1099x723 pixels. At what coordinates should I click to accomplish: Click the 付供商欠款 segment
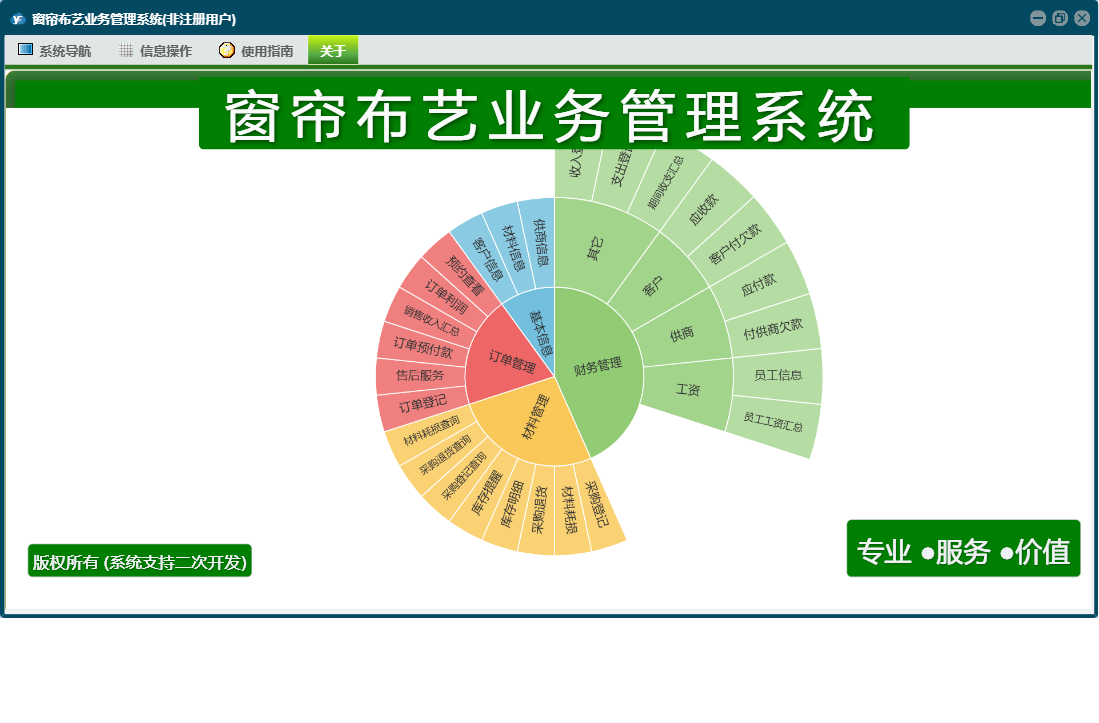pyautogui.click(x=772, y=328)
